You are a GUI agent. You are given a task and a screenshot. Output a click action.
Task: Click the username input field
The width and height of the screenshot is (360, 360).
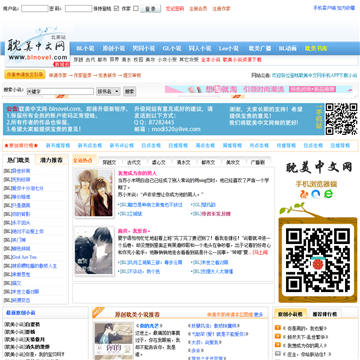click(35, 9)
